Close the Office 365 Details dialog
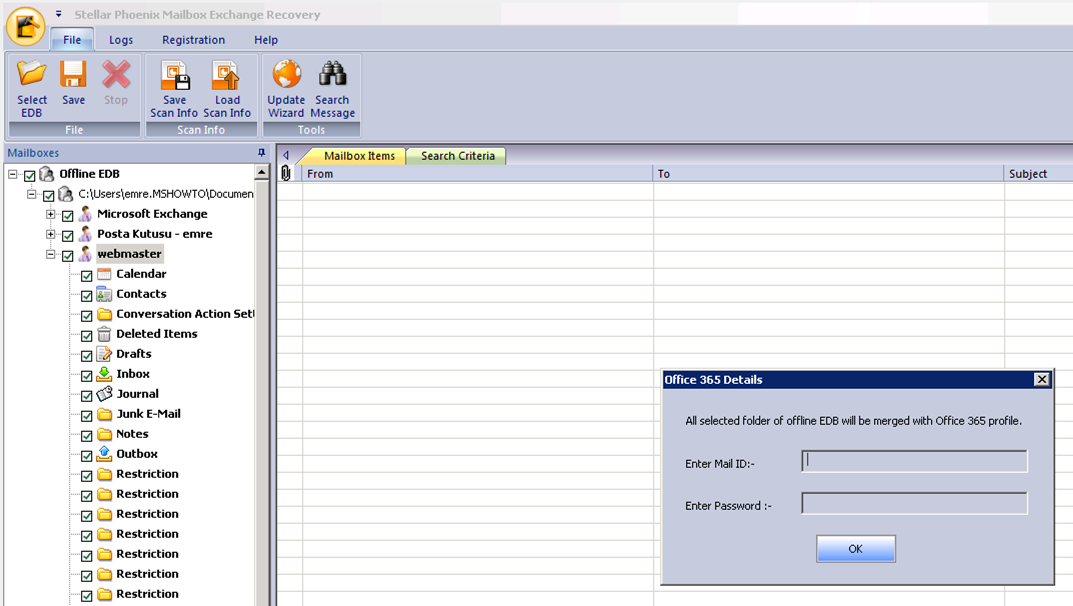The height and width of the screenshot is (606, 1073). pyautogui.click(x=1042, y=380)
